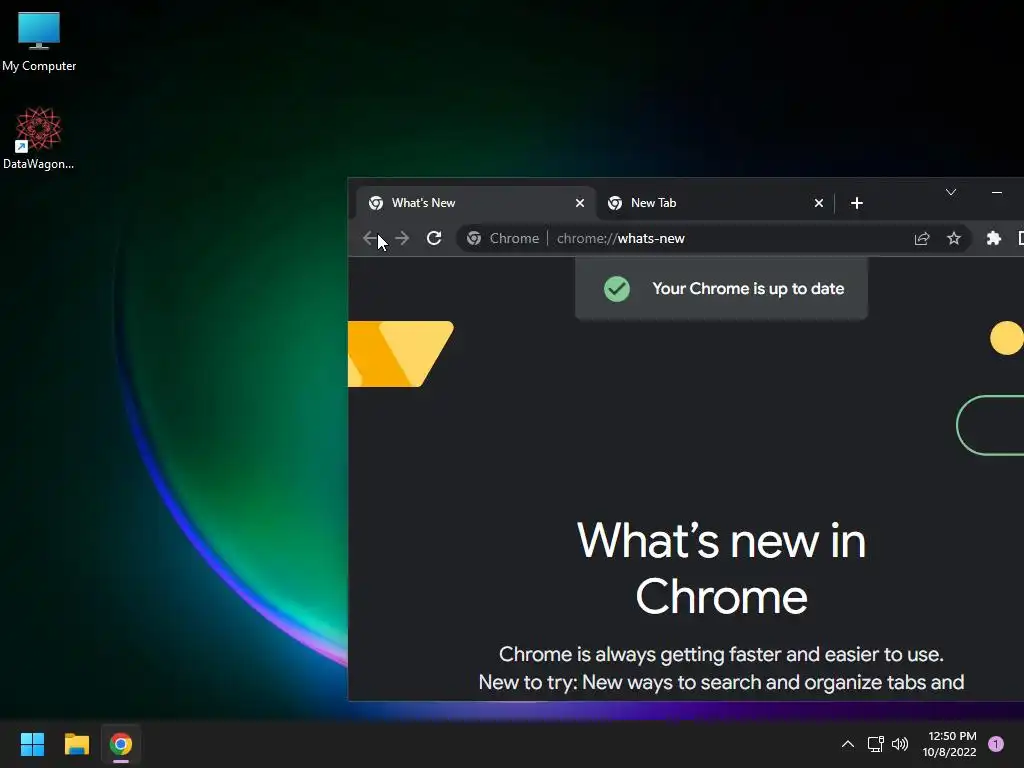This screenshot has height=768, width=1024.
Task: Click 'New to try: New ways' line
Action: pyautogui.click(x=721, y=682)
